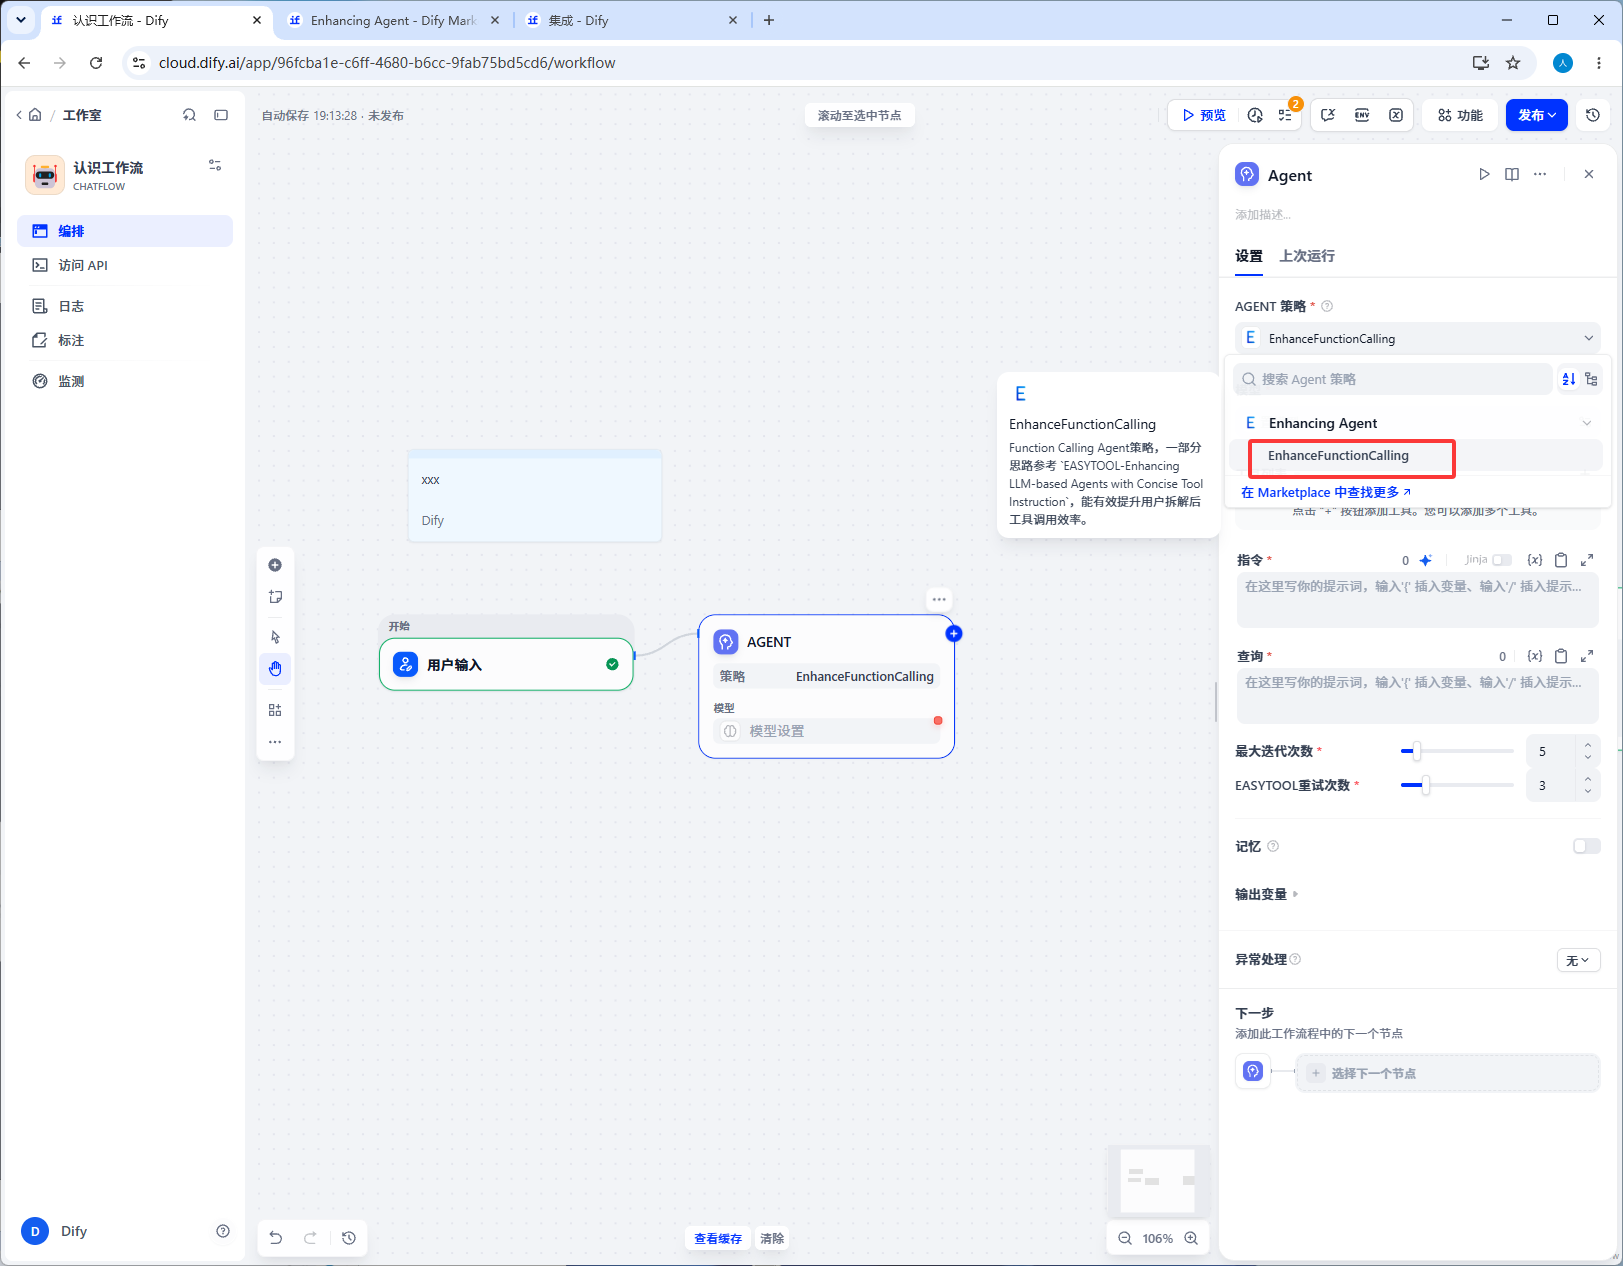Click 在 Marketplace 中查找更多 link

point(1326,492)
